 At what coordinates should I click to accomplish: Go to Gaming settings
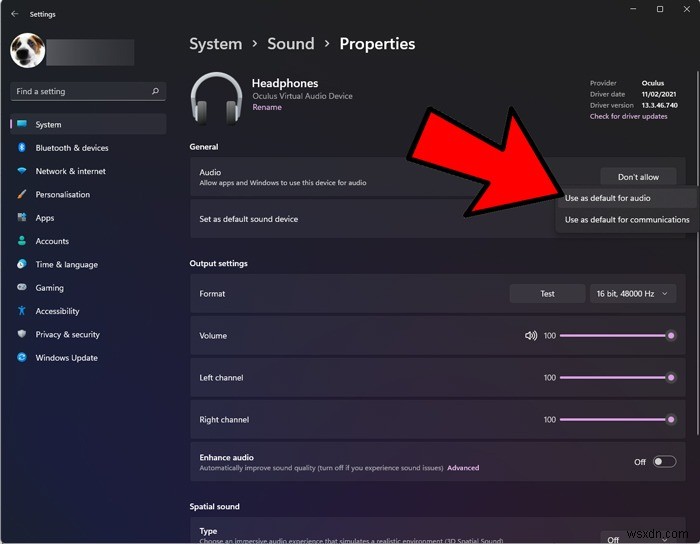point(49,288)
